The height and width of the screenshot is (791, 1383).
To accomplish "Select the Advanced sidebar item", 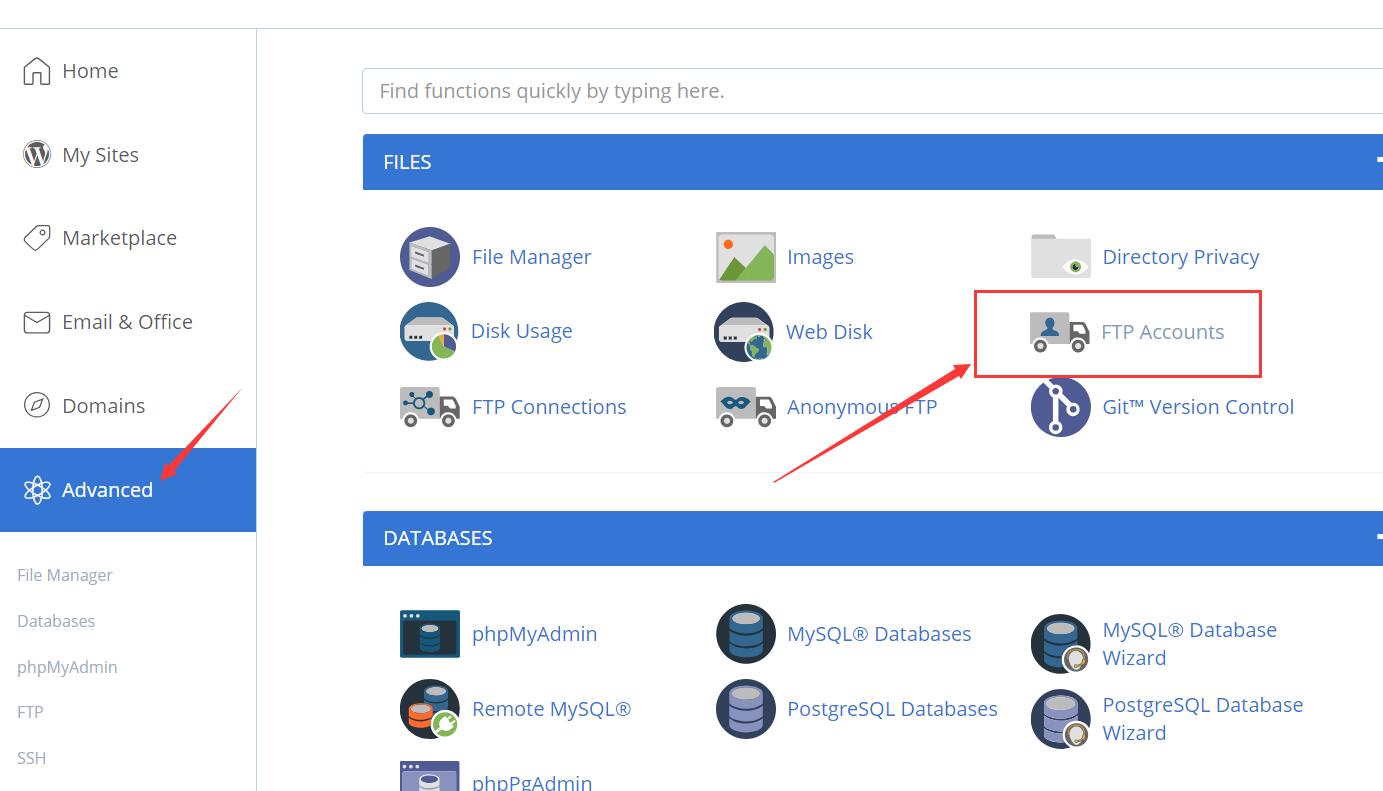I will (x=107, y=490).
